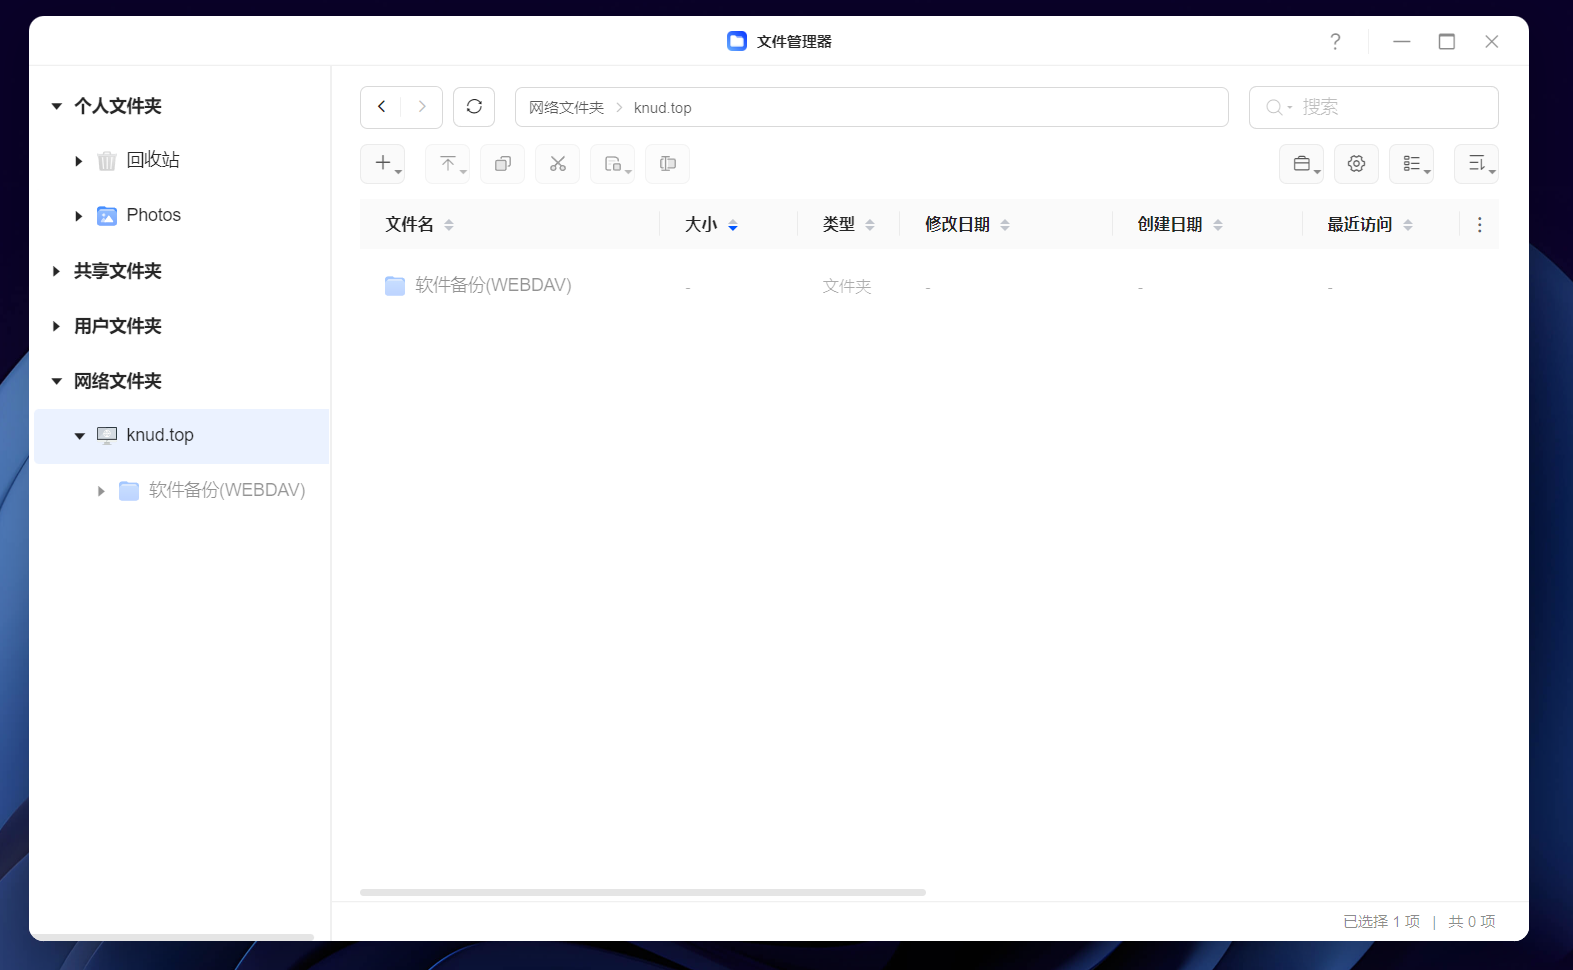
Task: Click the paste toolbar icon
Action: [x=612, y=164]
